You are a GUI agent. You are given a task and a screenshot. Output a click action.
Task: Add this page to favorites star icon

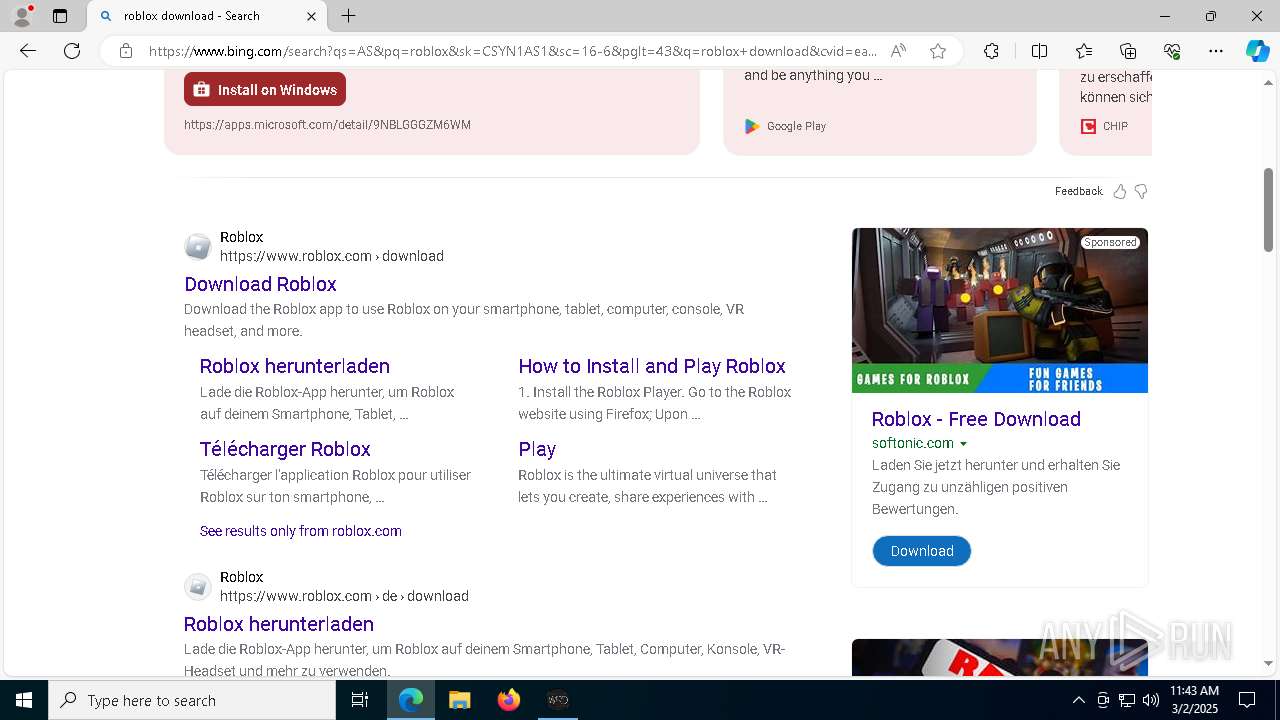[938, 51]
